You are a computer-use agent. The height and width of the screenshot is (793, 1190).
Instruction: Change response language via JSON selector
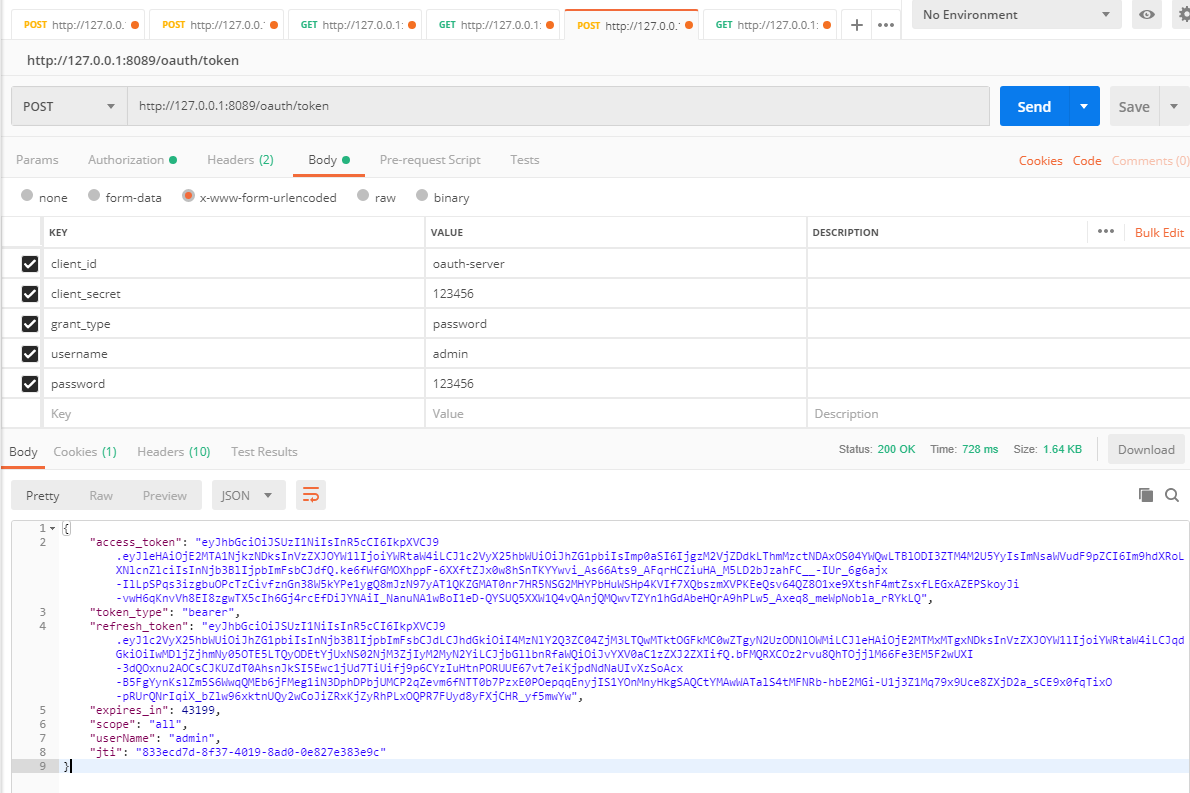[248, 494]
